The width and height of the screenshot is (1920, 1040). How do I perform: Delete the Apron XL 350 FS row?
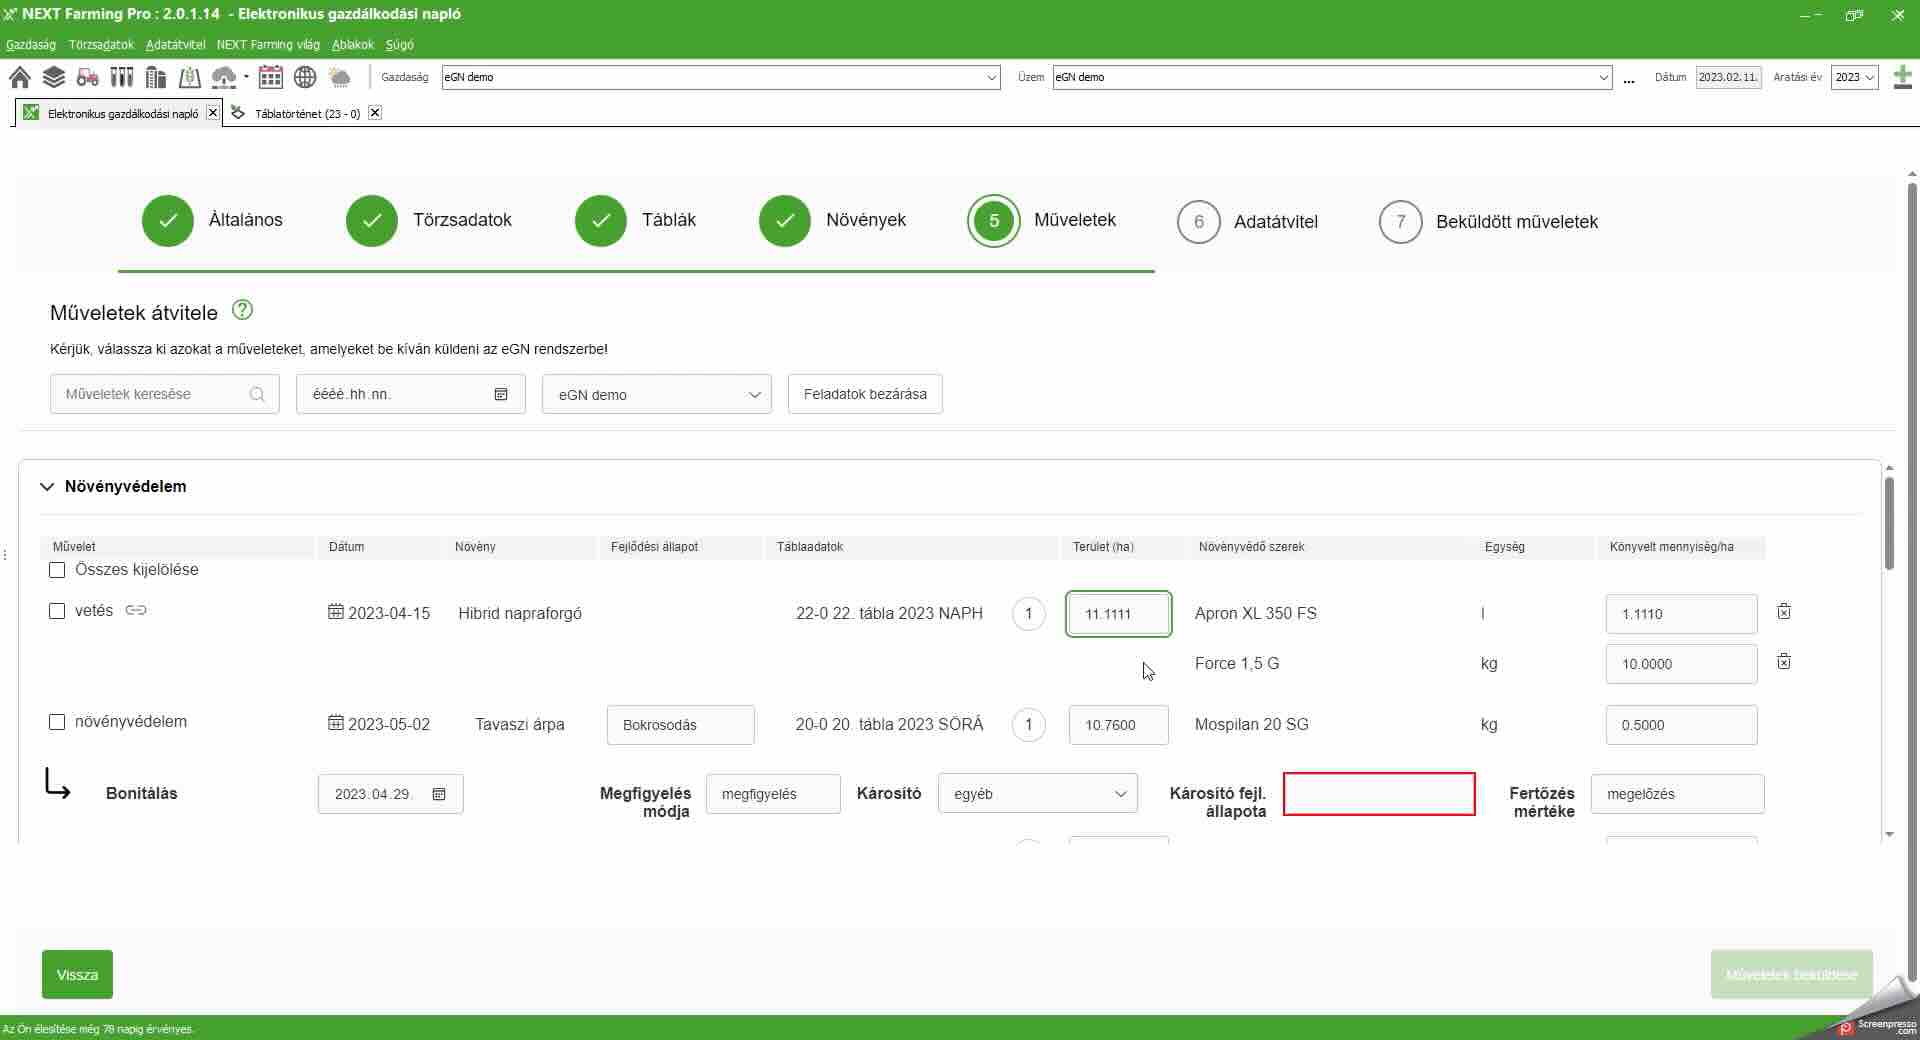pyautogui.click(x=1784, y=611)
